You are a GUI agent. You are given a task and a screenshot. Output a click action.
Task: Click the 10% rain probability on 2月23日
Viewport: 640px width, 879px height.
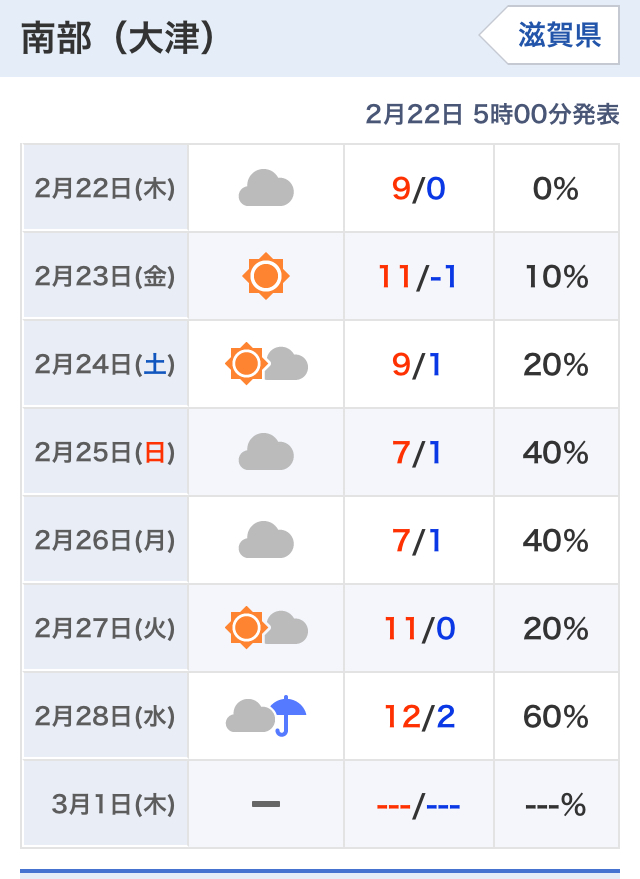[556, 276]
